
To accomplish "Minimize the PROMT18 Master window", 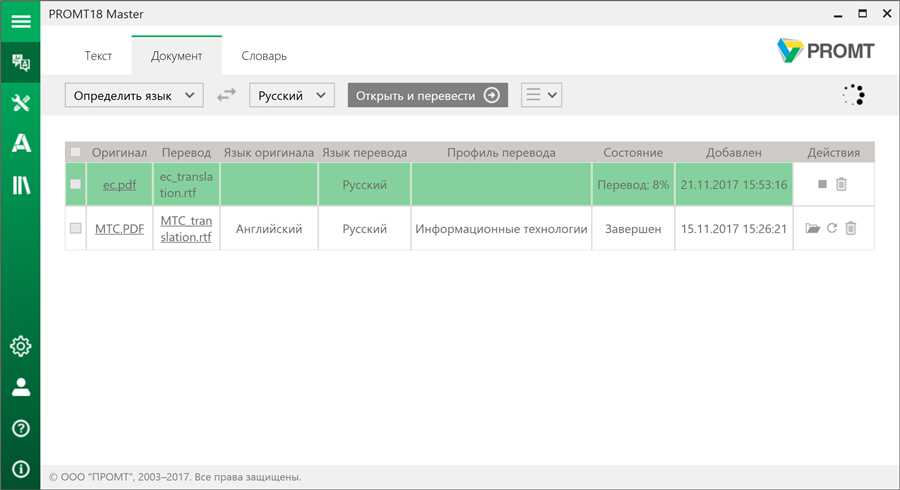I will tap(838, 14).
